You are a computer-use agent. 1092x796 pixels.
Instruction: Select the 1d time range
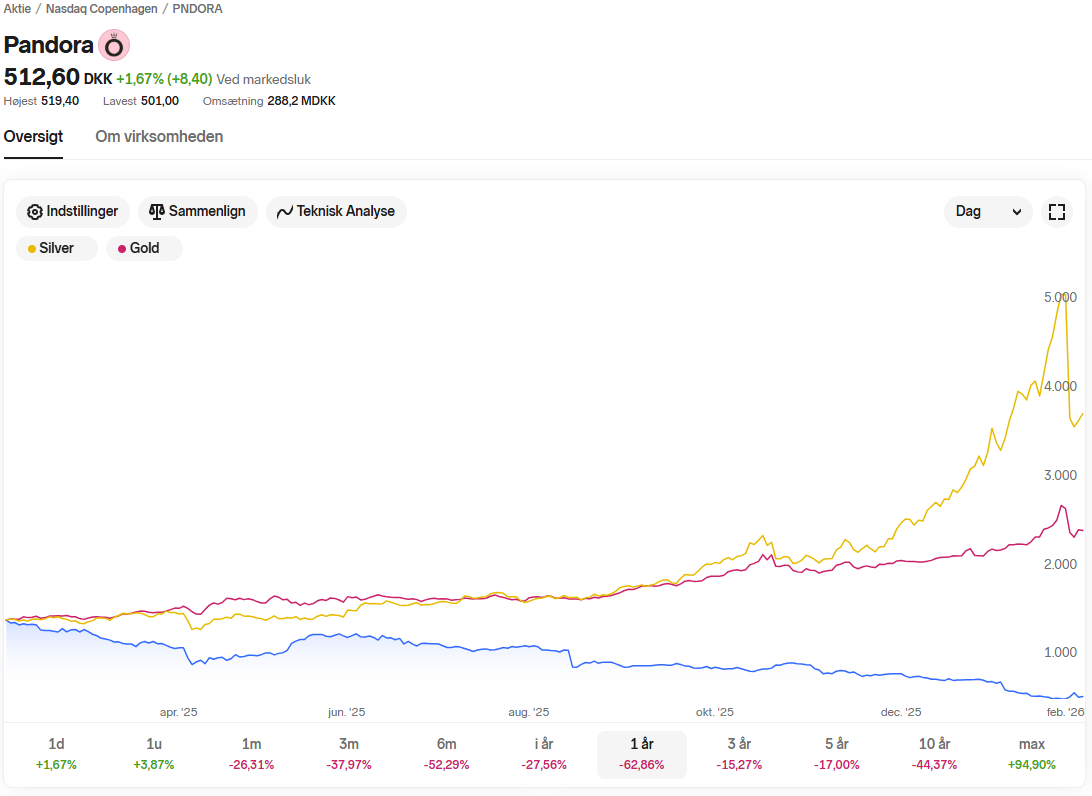point(56,754)
